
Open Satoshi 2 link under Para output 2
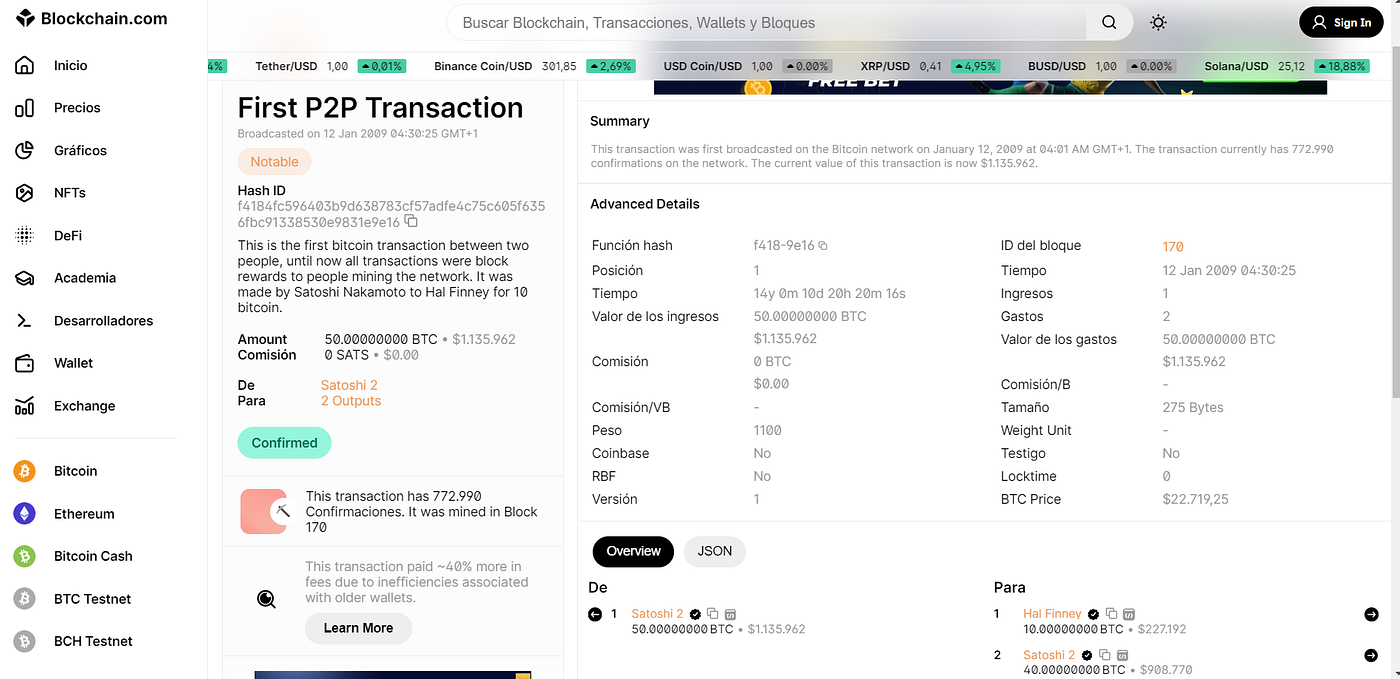(1049, 655)
